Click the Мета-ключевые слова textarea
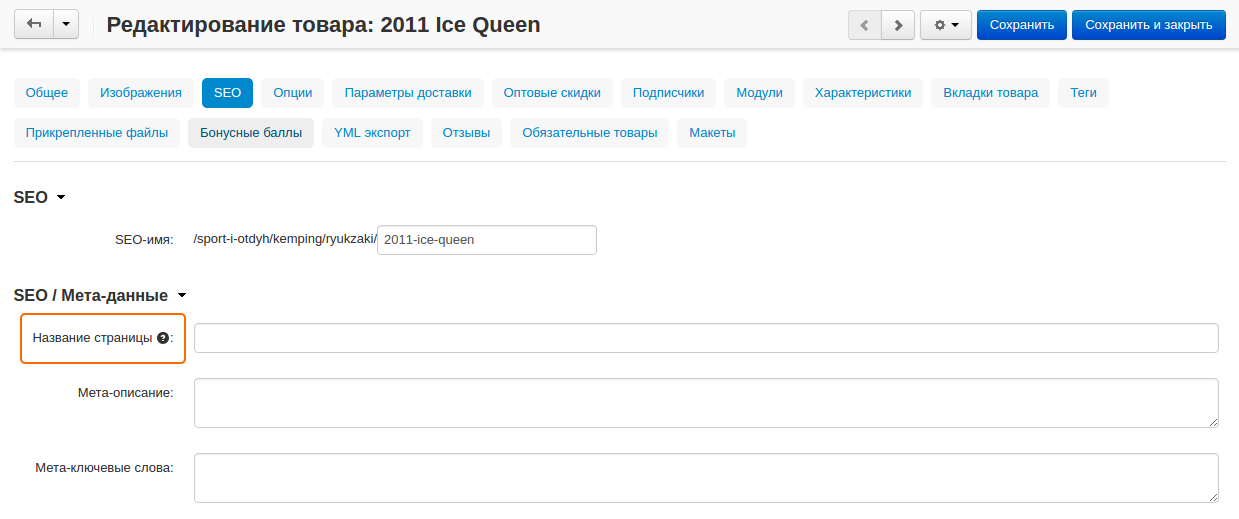This screenshot has width=1239, height=519. click(x=706, y=478)
